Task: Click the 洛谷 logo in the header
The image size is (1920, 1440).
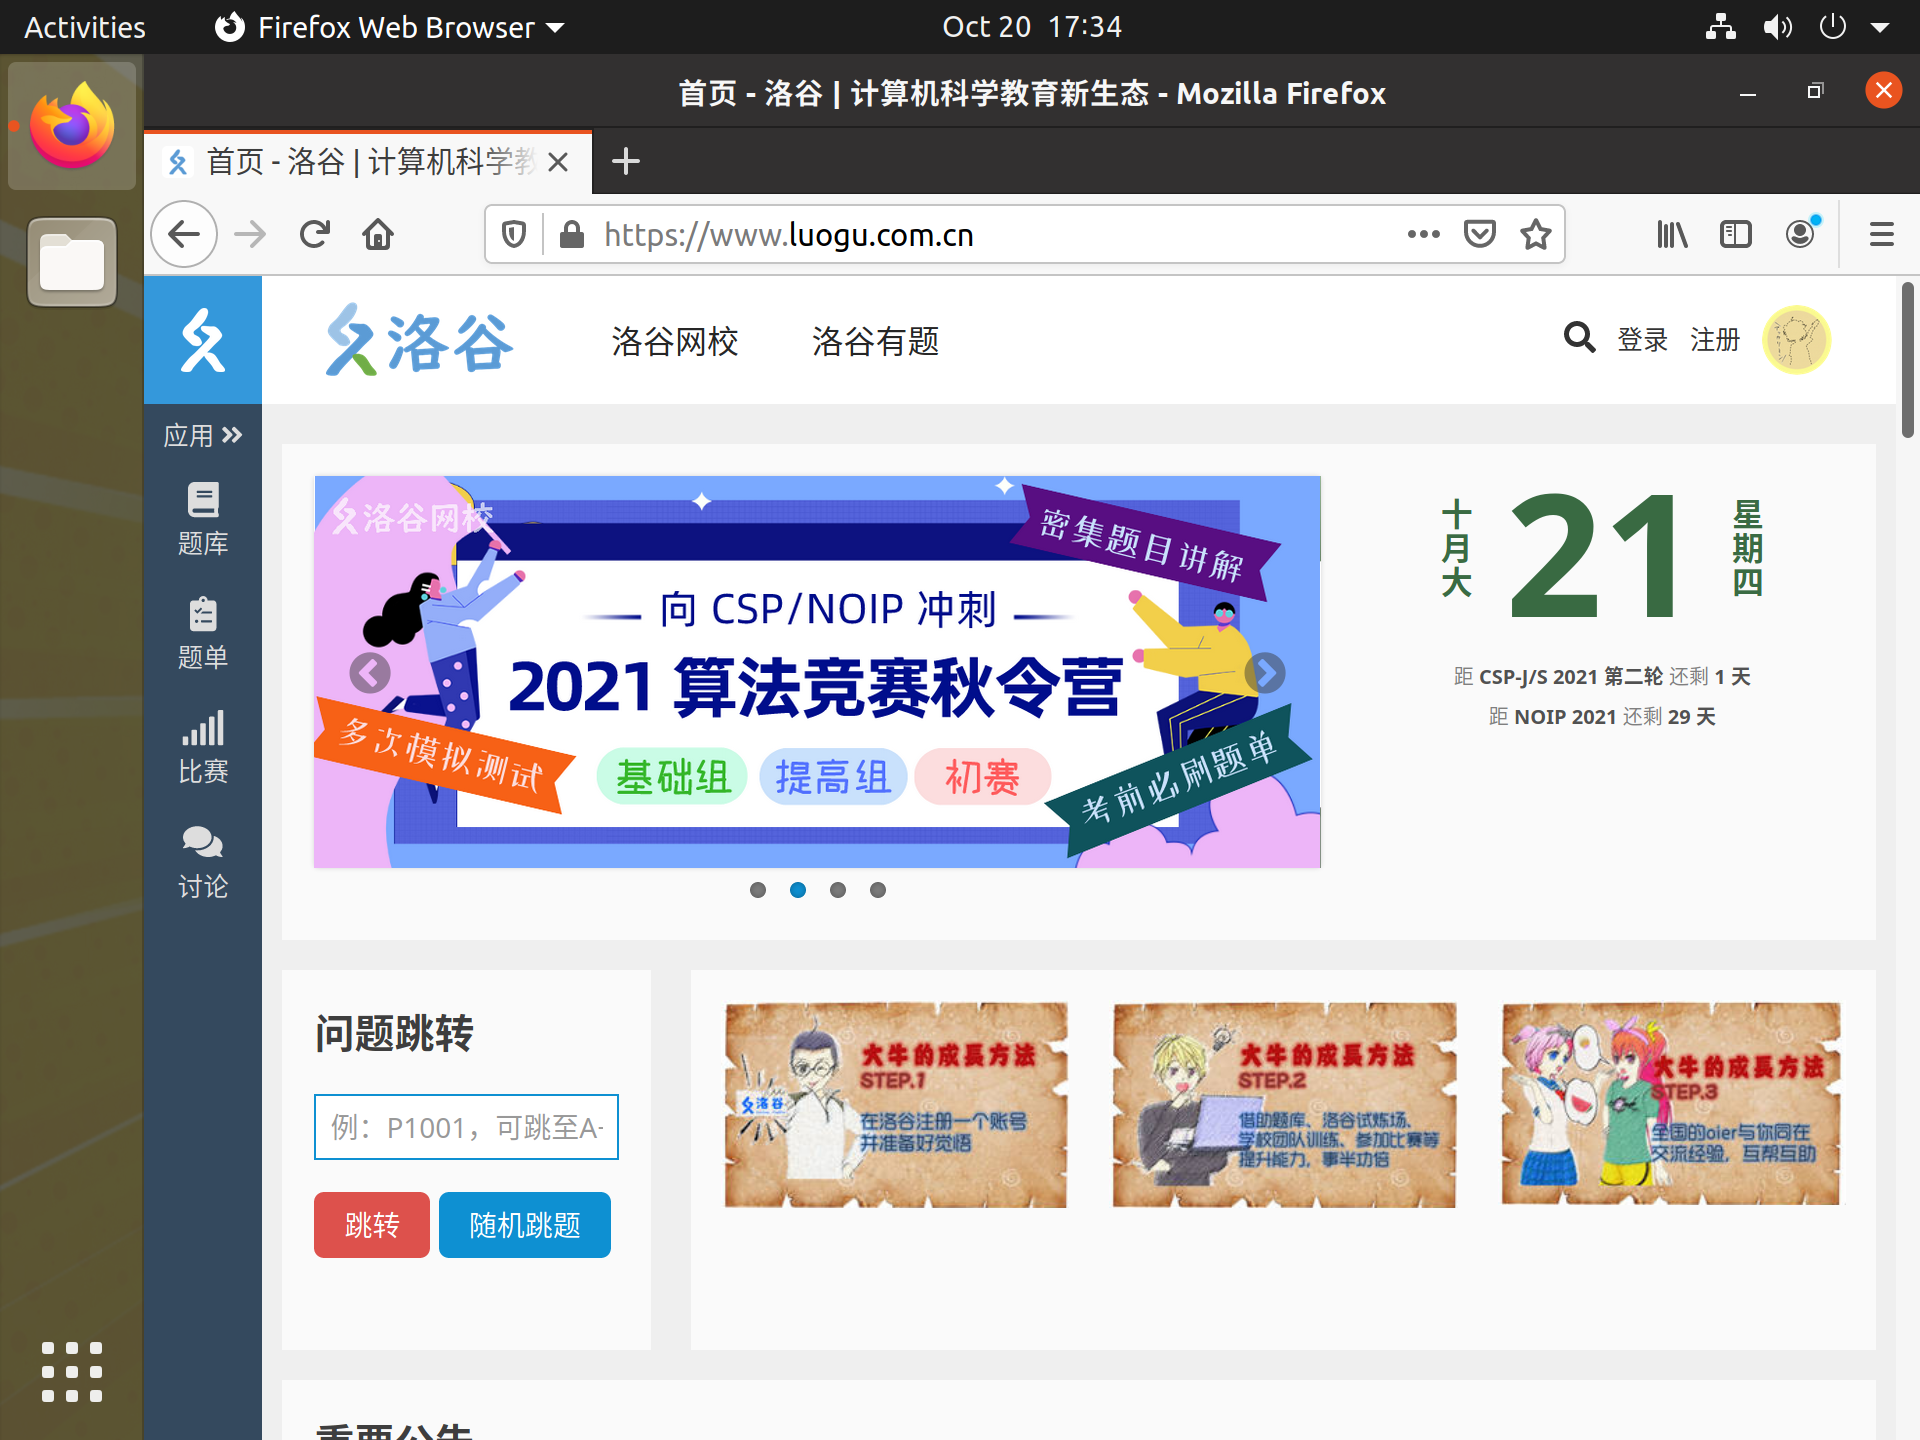Action: tap(419, 340)
